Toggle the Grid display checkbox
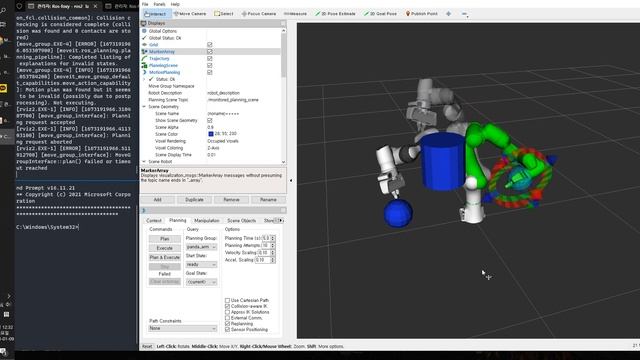 [x=210, y=44]
